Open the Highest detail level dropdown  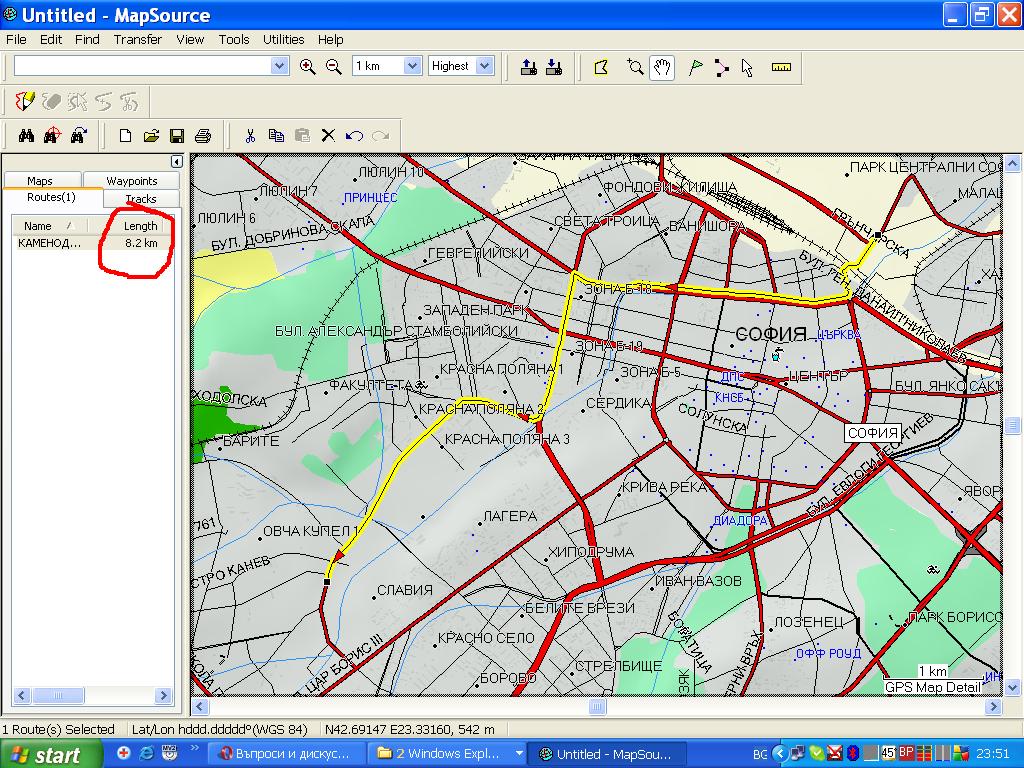point(484,66)
